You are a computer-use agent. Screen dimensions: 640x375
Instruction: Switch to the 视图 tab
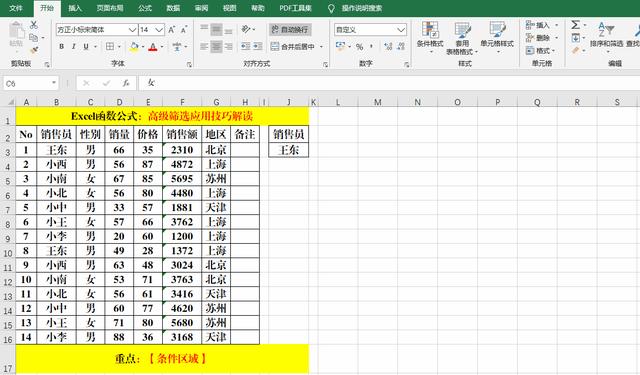(229, 8)
